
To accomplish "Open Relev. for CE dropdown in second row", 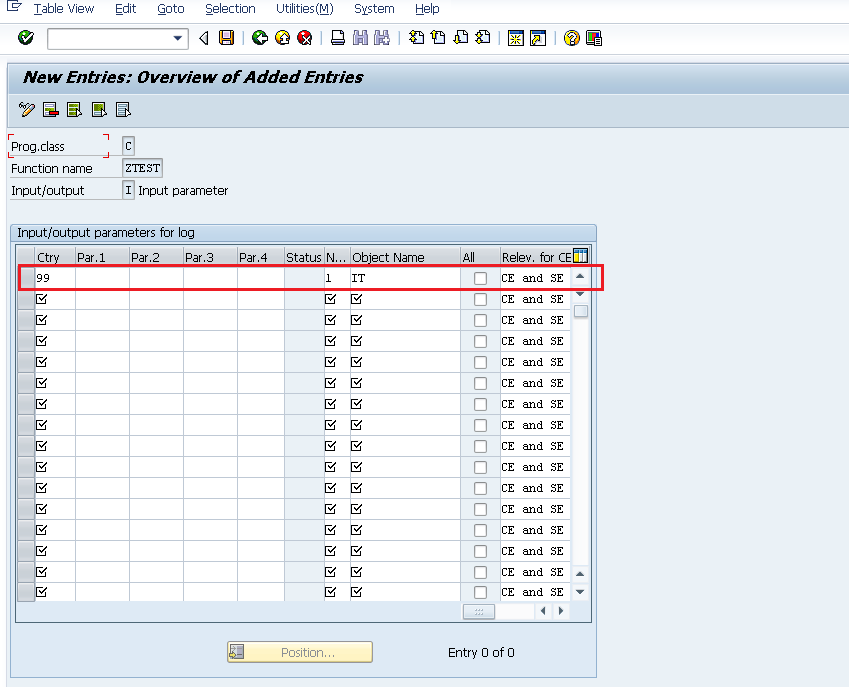I will click(x=535, y=299).
